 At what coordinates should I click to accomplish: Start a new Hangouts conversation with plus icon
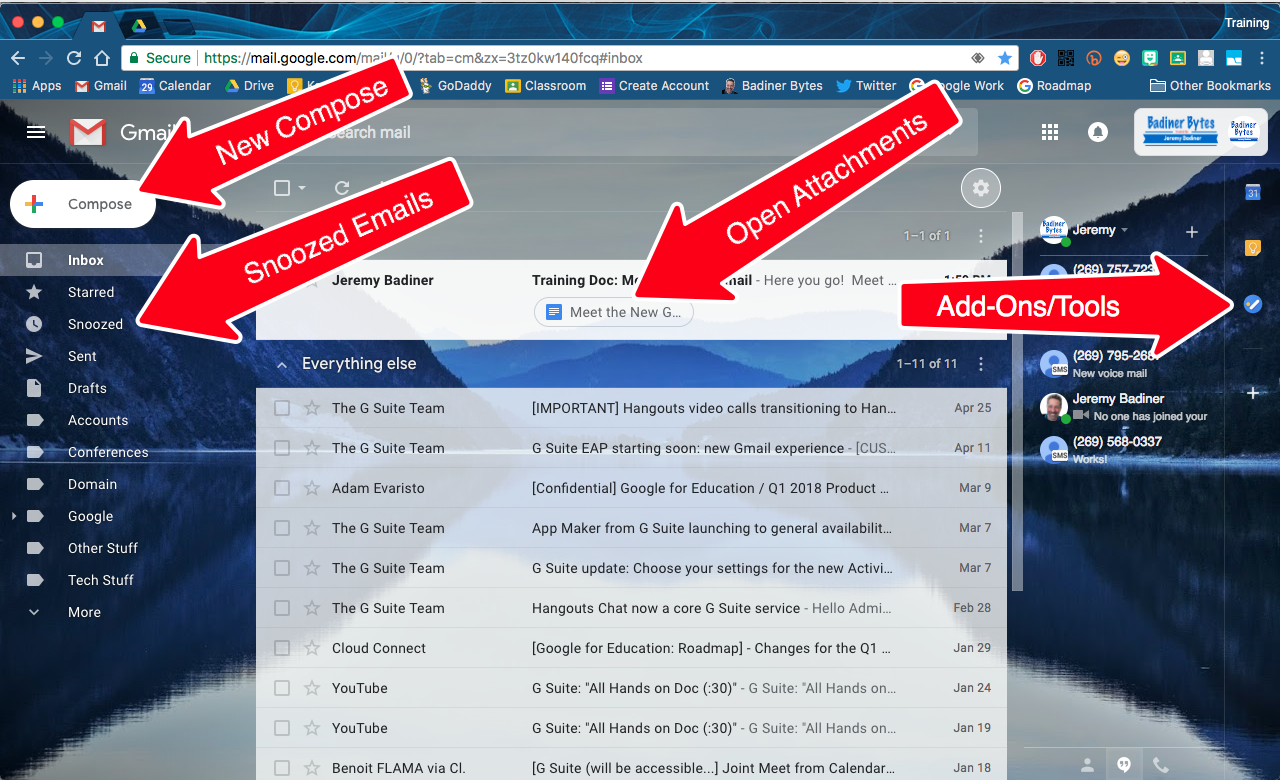(1191, 232)
